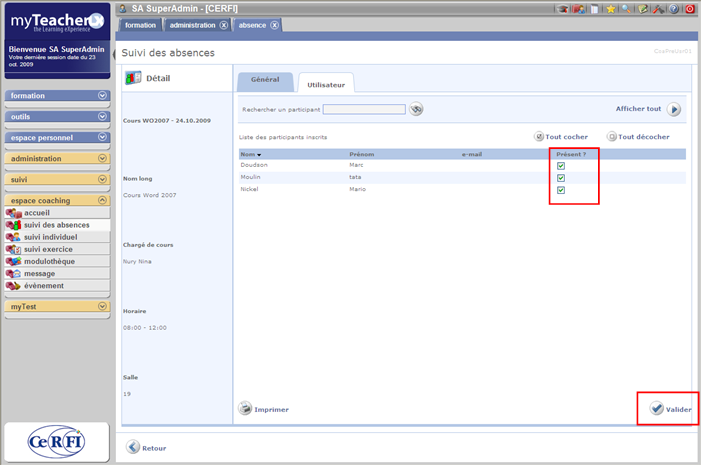Viewport: 701px width, 465px height.
Task: Expand the administration sidebar section
Action: coord(102,159)
